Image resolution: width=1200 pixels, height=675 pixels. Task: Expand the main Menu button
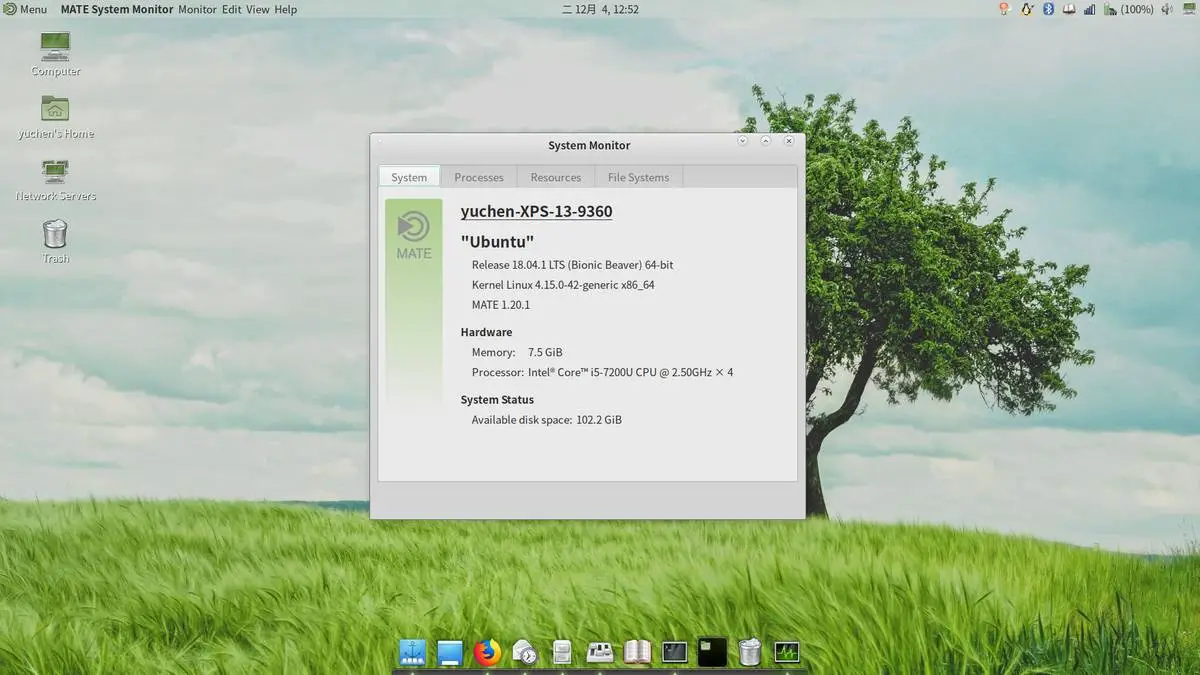click(24, 9)
